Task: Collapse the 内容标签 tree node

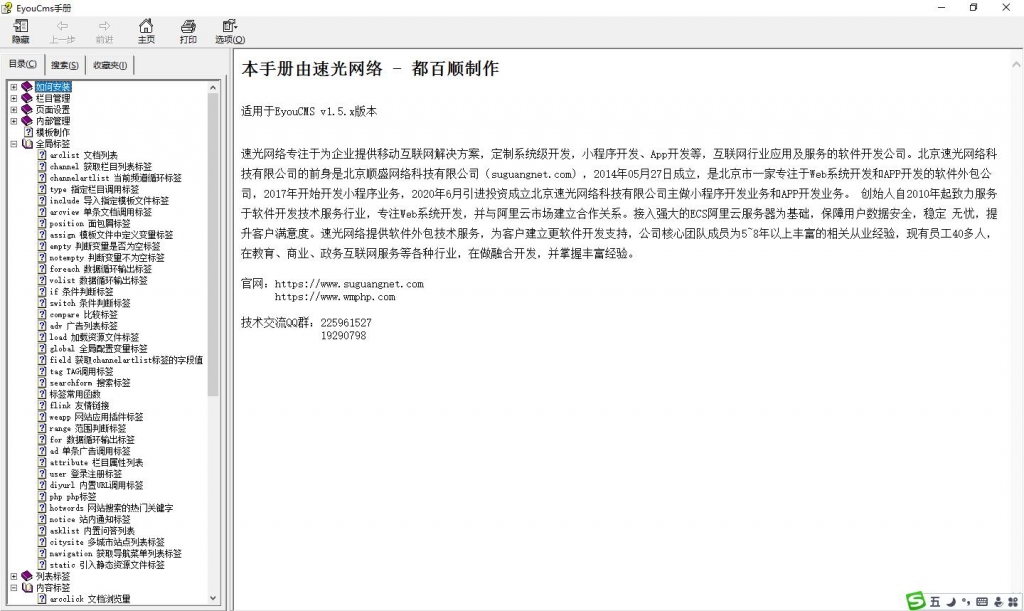Action: [14, 588]
